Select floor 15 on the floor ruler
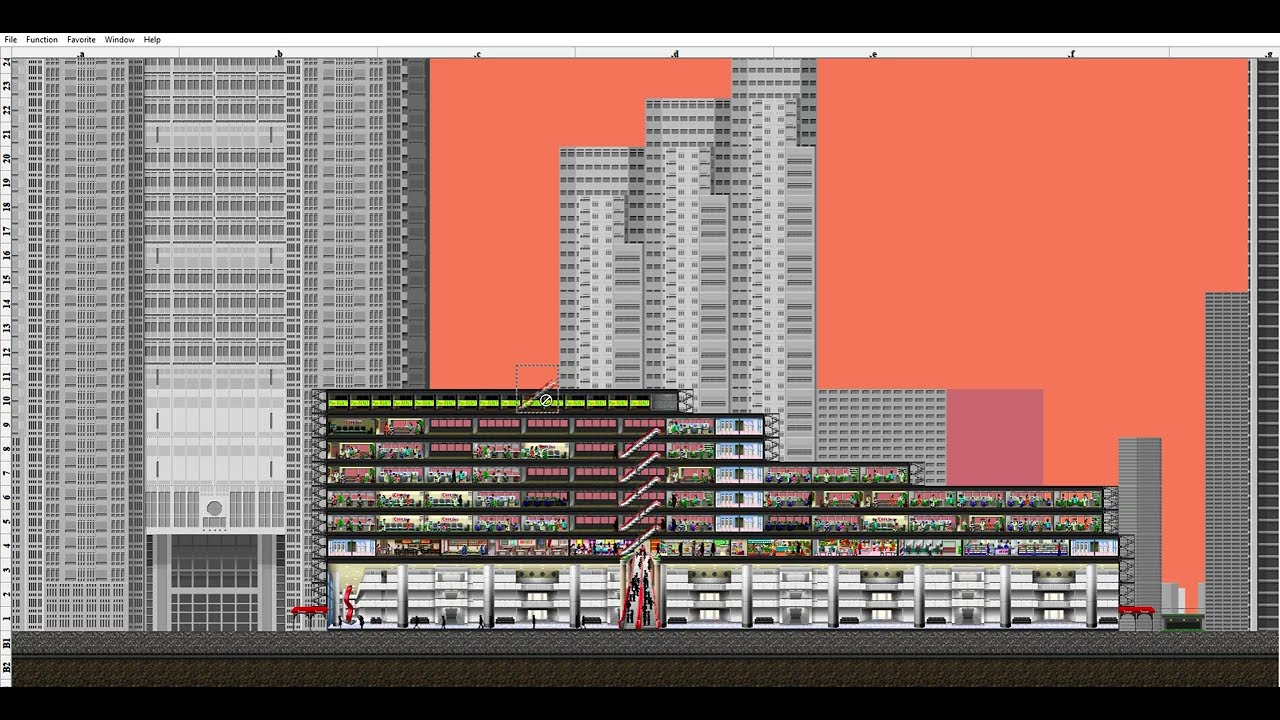The height and width of the screenshot is (720, 1280). [x=7, y=279]
